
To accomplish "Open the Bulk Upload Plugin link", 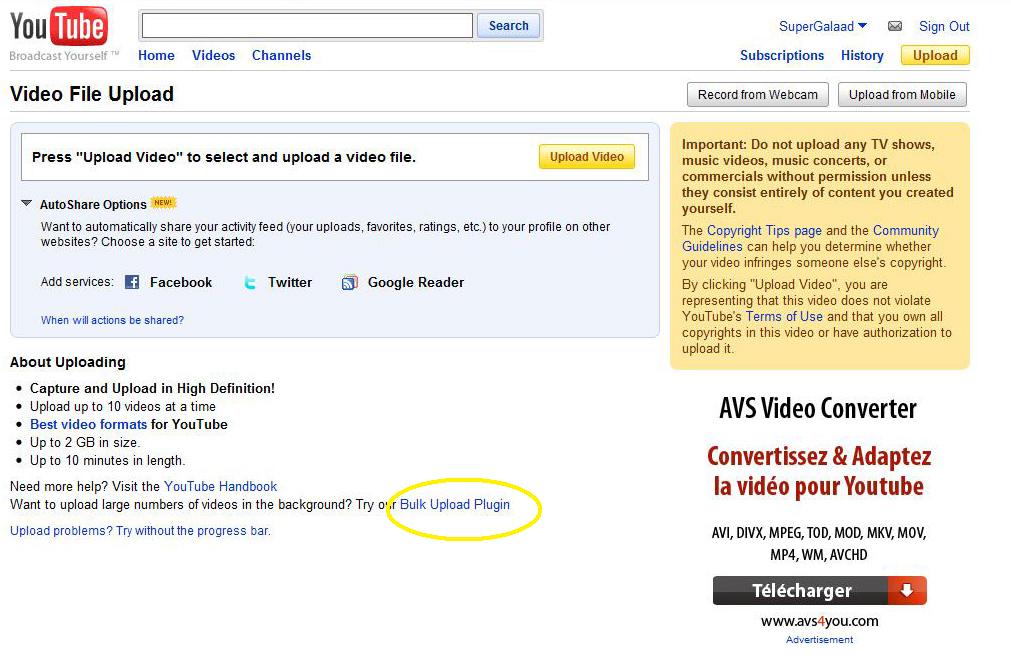I will pyautogui.click(x=455, y=504).
